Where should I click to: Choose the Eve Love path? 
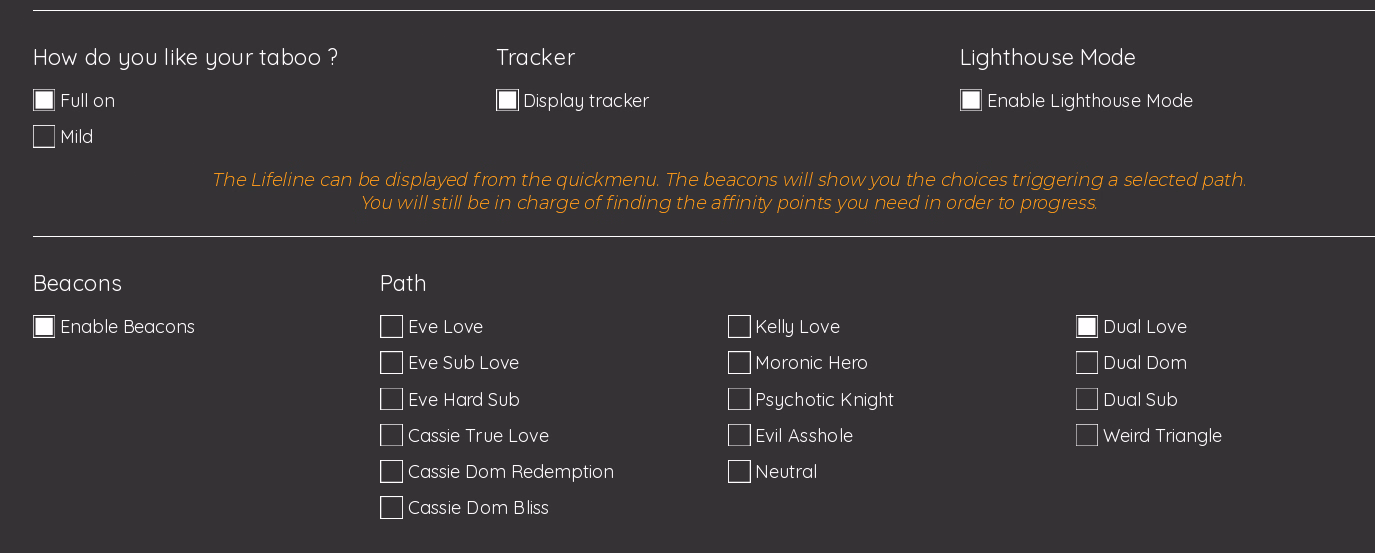pos(392,327)
